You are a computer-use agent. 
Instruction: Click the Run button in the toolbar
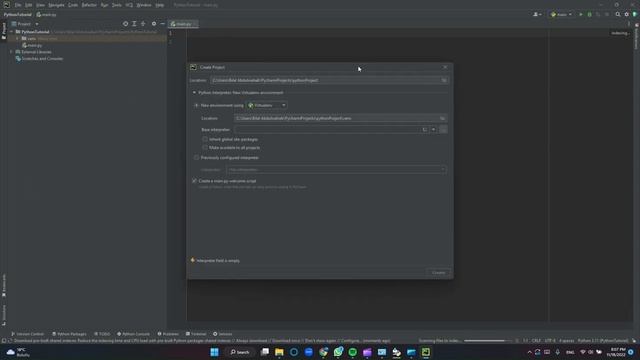click(x=581, y=14)
